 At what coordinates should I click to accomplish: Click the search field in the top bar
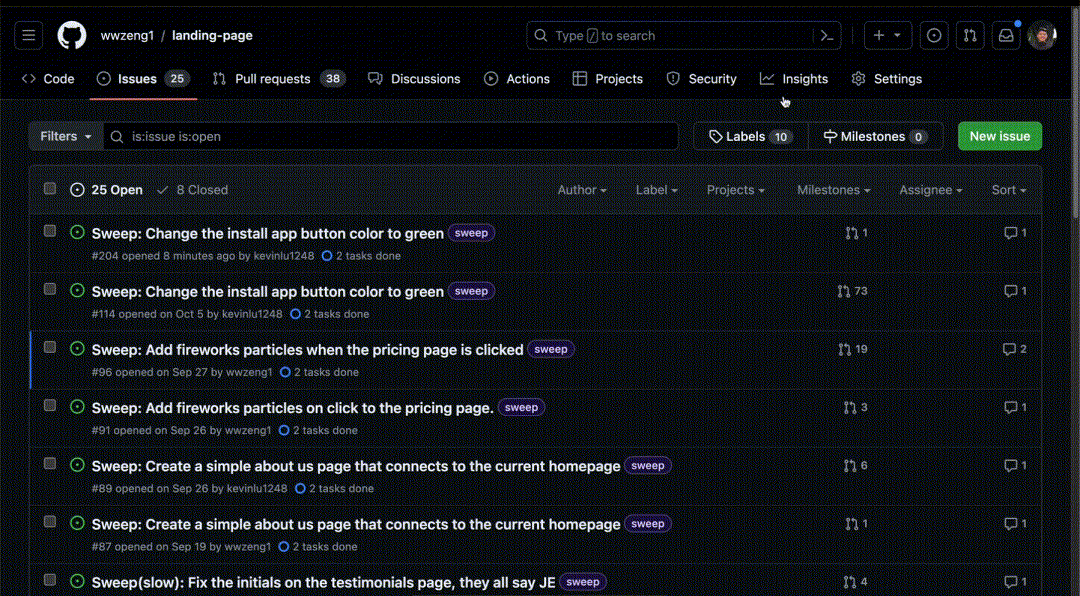click(x=685, y=35)
